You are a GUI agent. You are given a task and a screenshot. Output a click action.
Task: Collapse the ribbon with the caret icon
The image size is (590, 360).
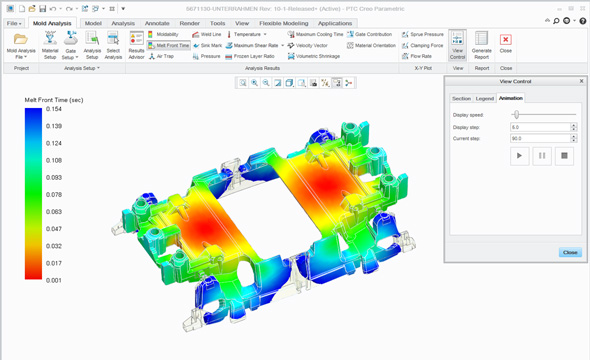[547, 21]
